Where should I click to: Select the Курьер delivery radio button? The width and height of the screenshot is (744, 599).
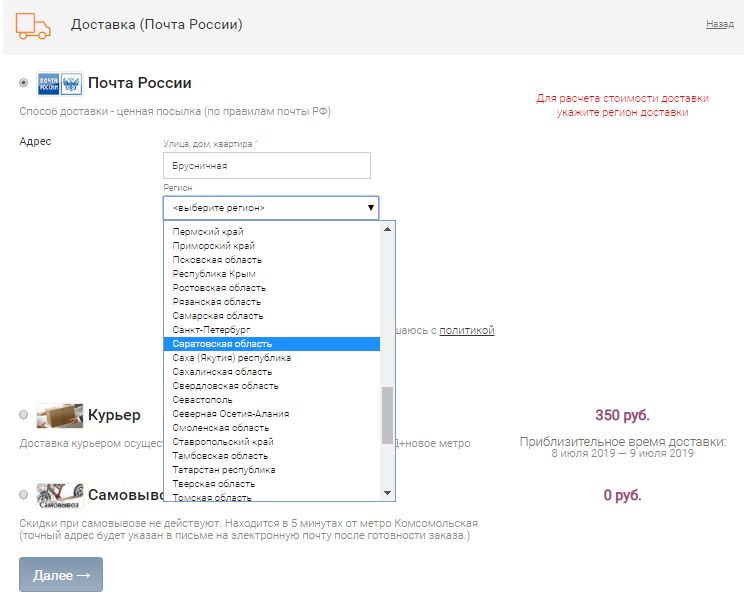point(23,414)
